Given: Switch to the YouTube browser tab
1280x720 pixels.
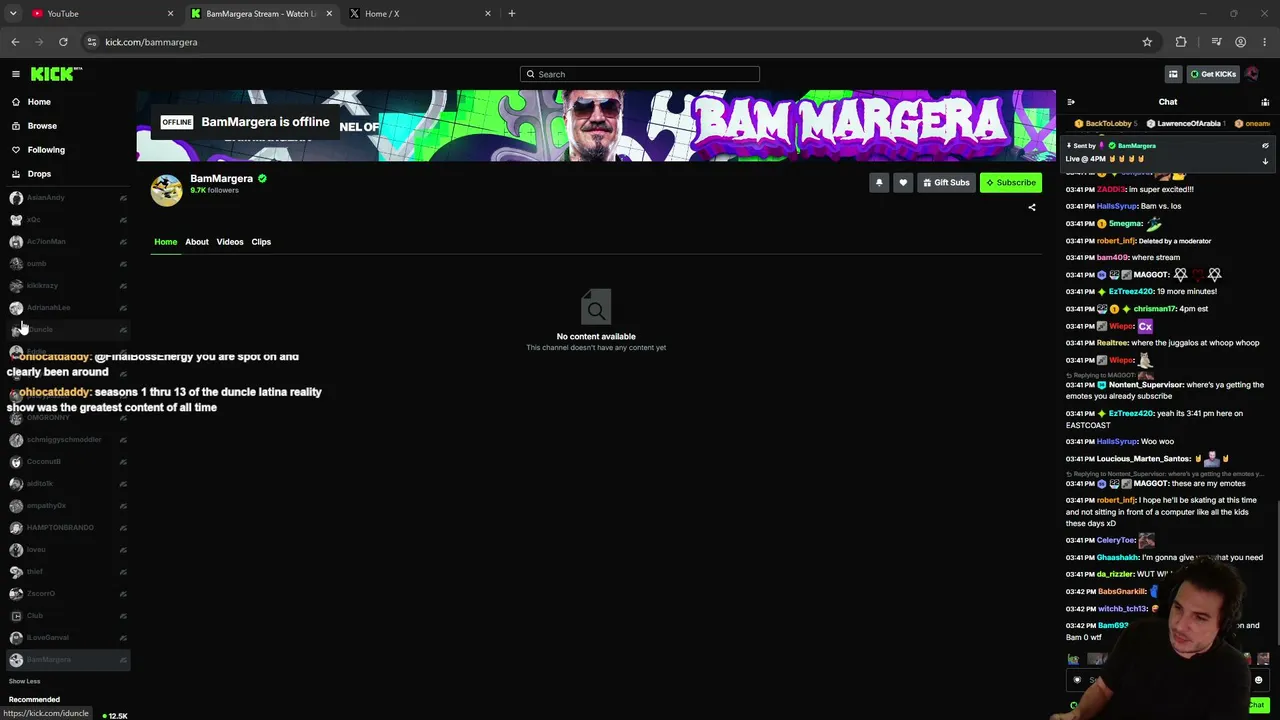Looking at the screenshot, I should click(102, 14).
